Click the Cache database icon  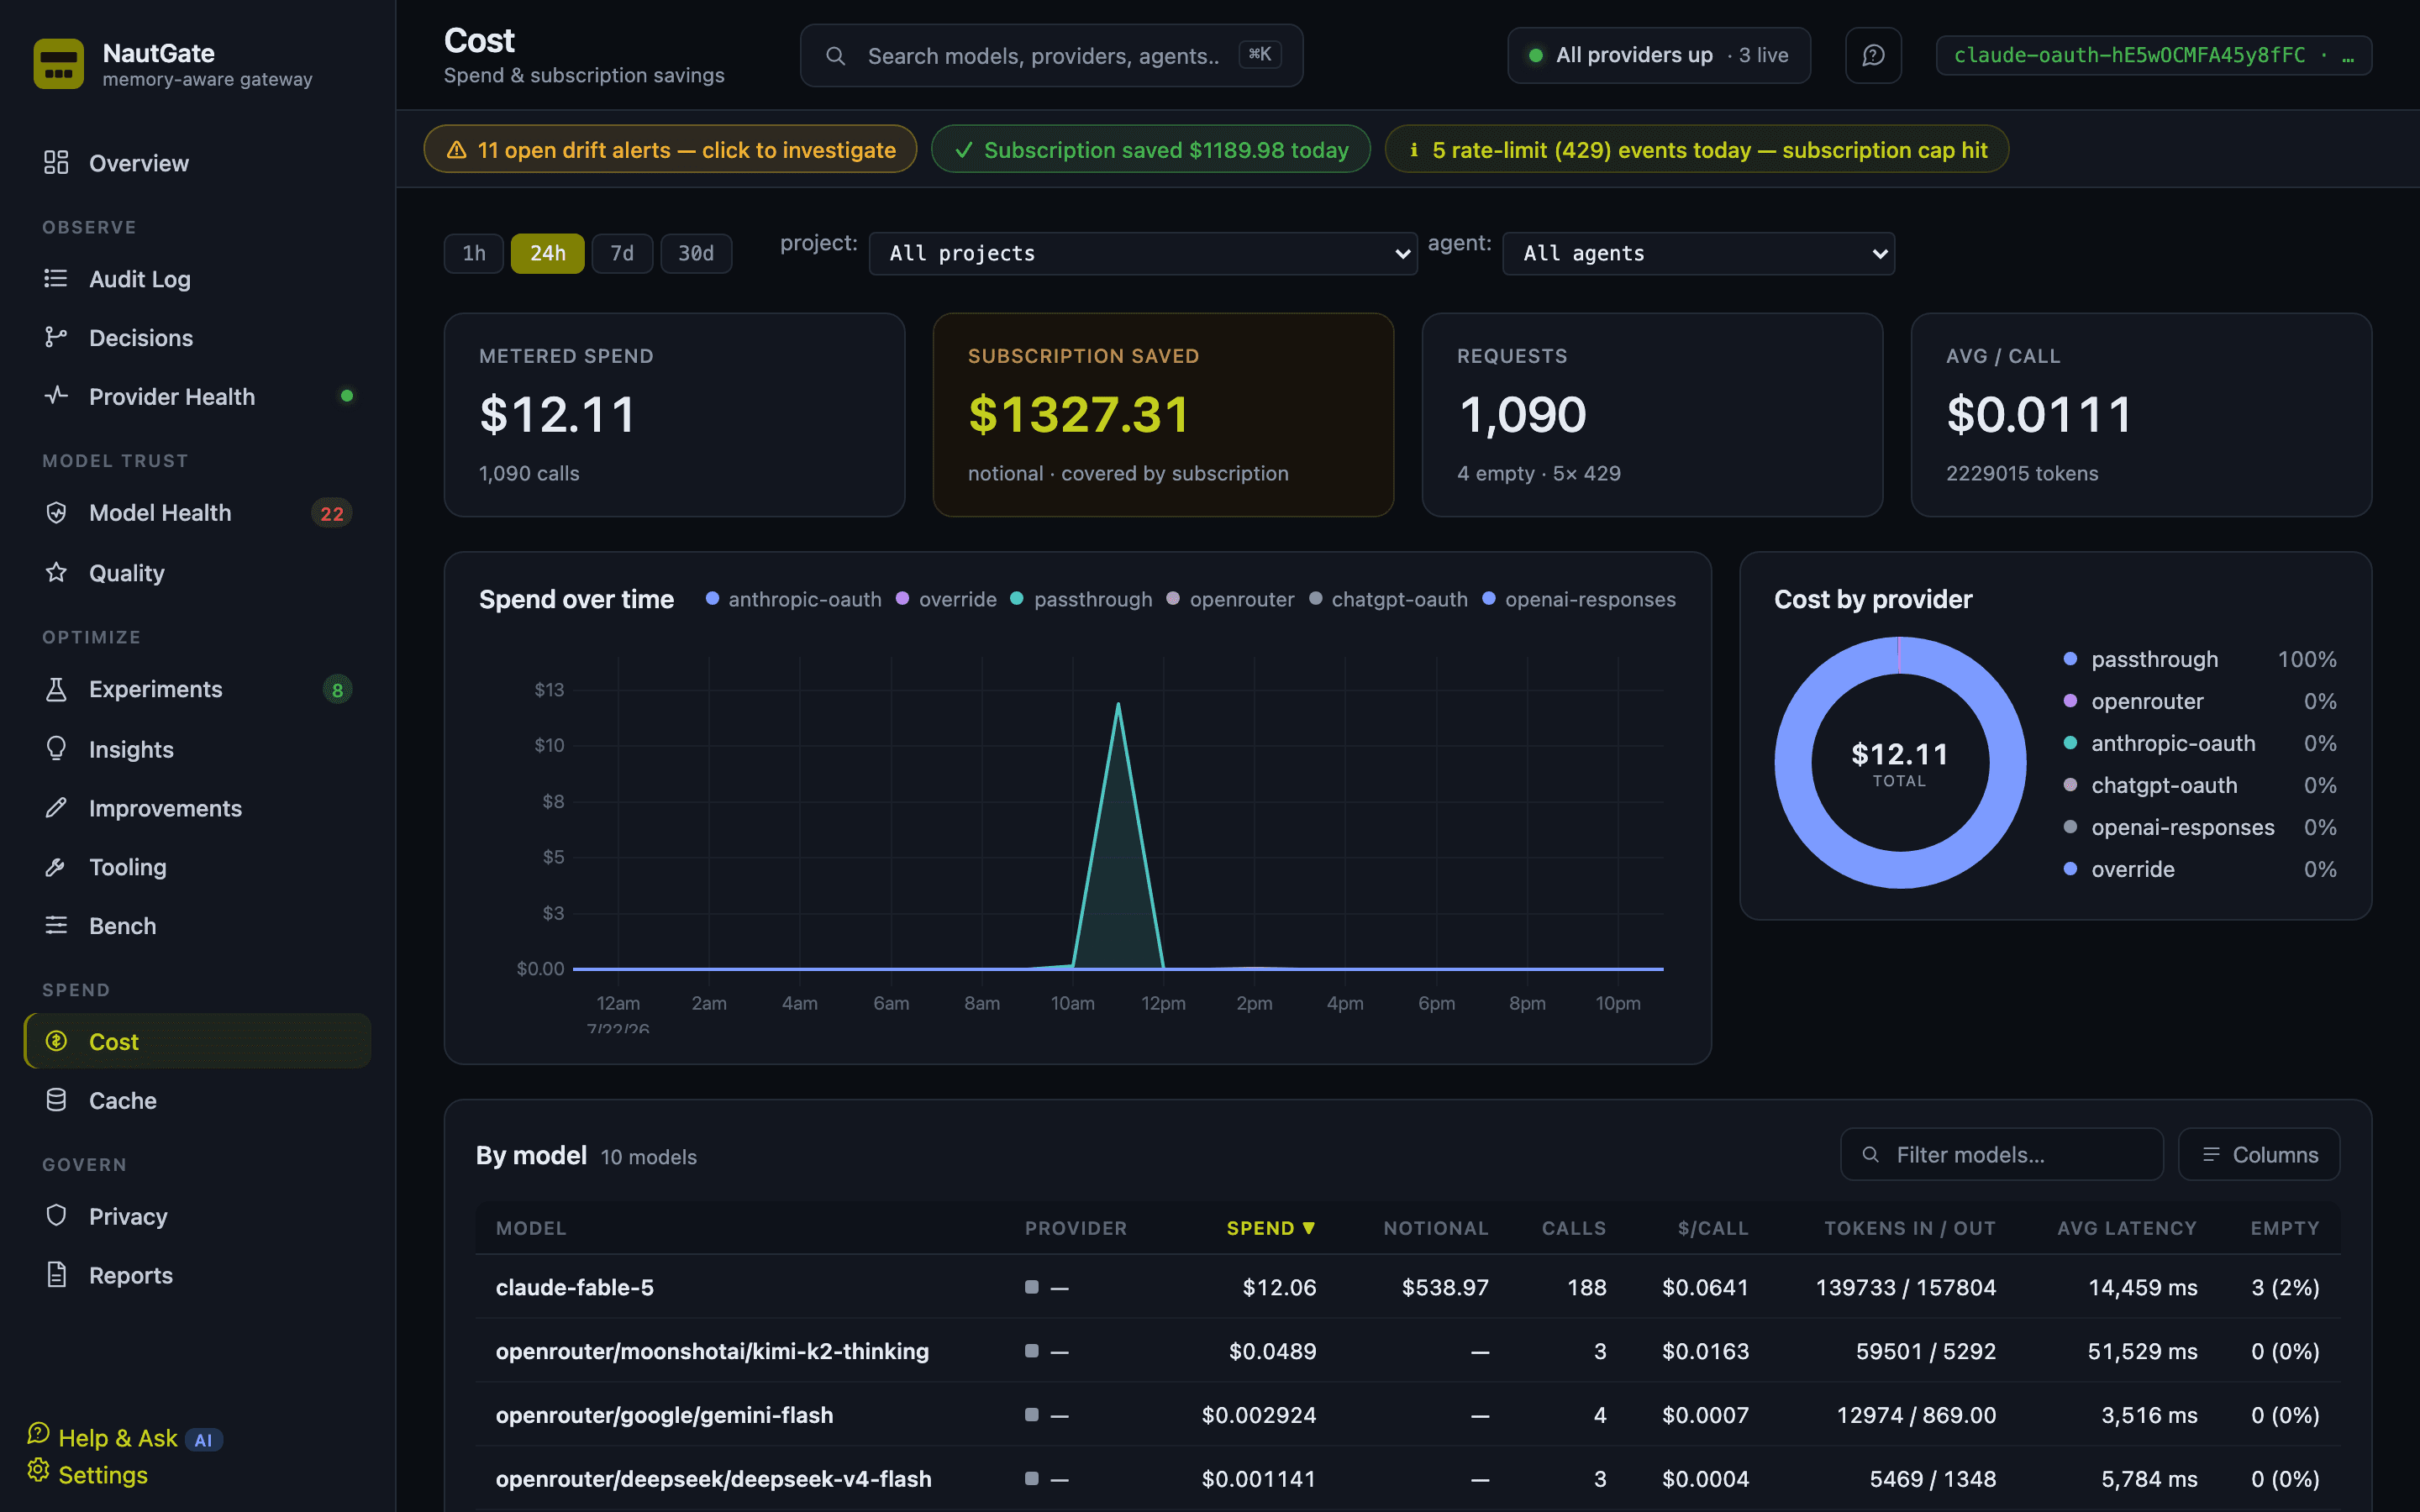[56, 1100]
